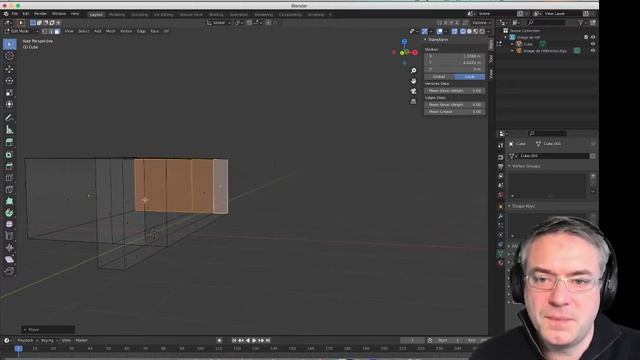Image resolution: width=640 pixels, height=360 pixels.
Task: Select the Move tool
Action: coord(9,69)
